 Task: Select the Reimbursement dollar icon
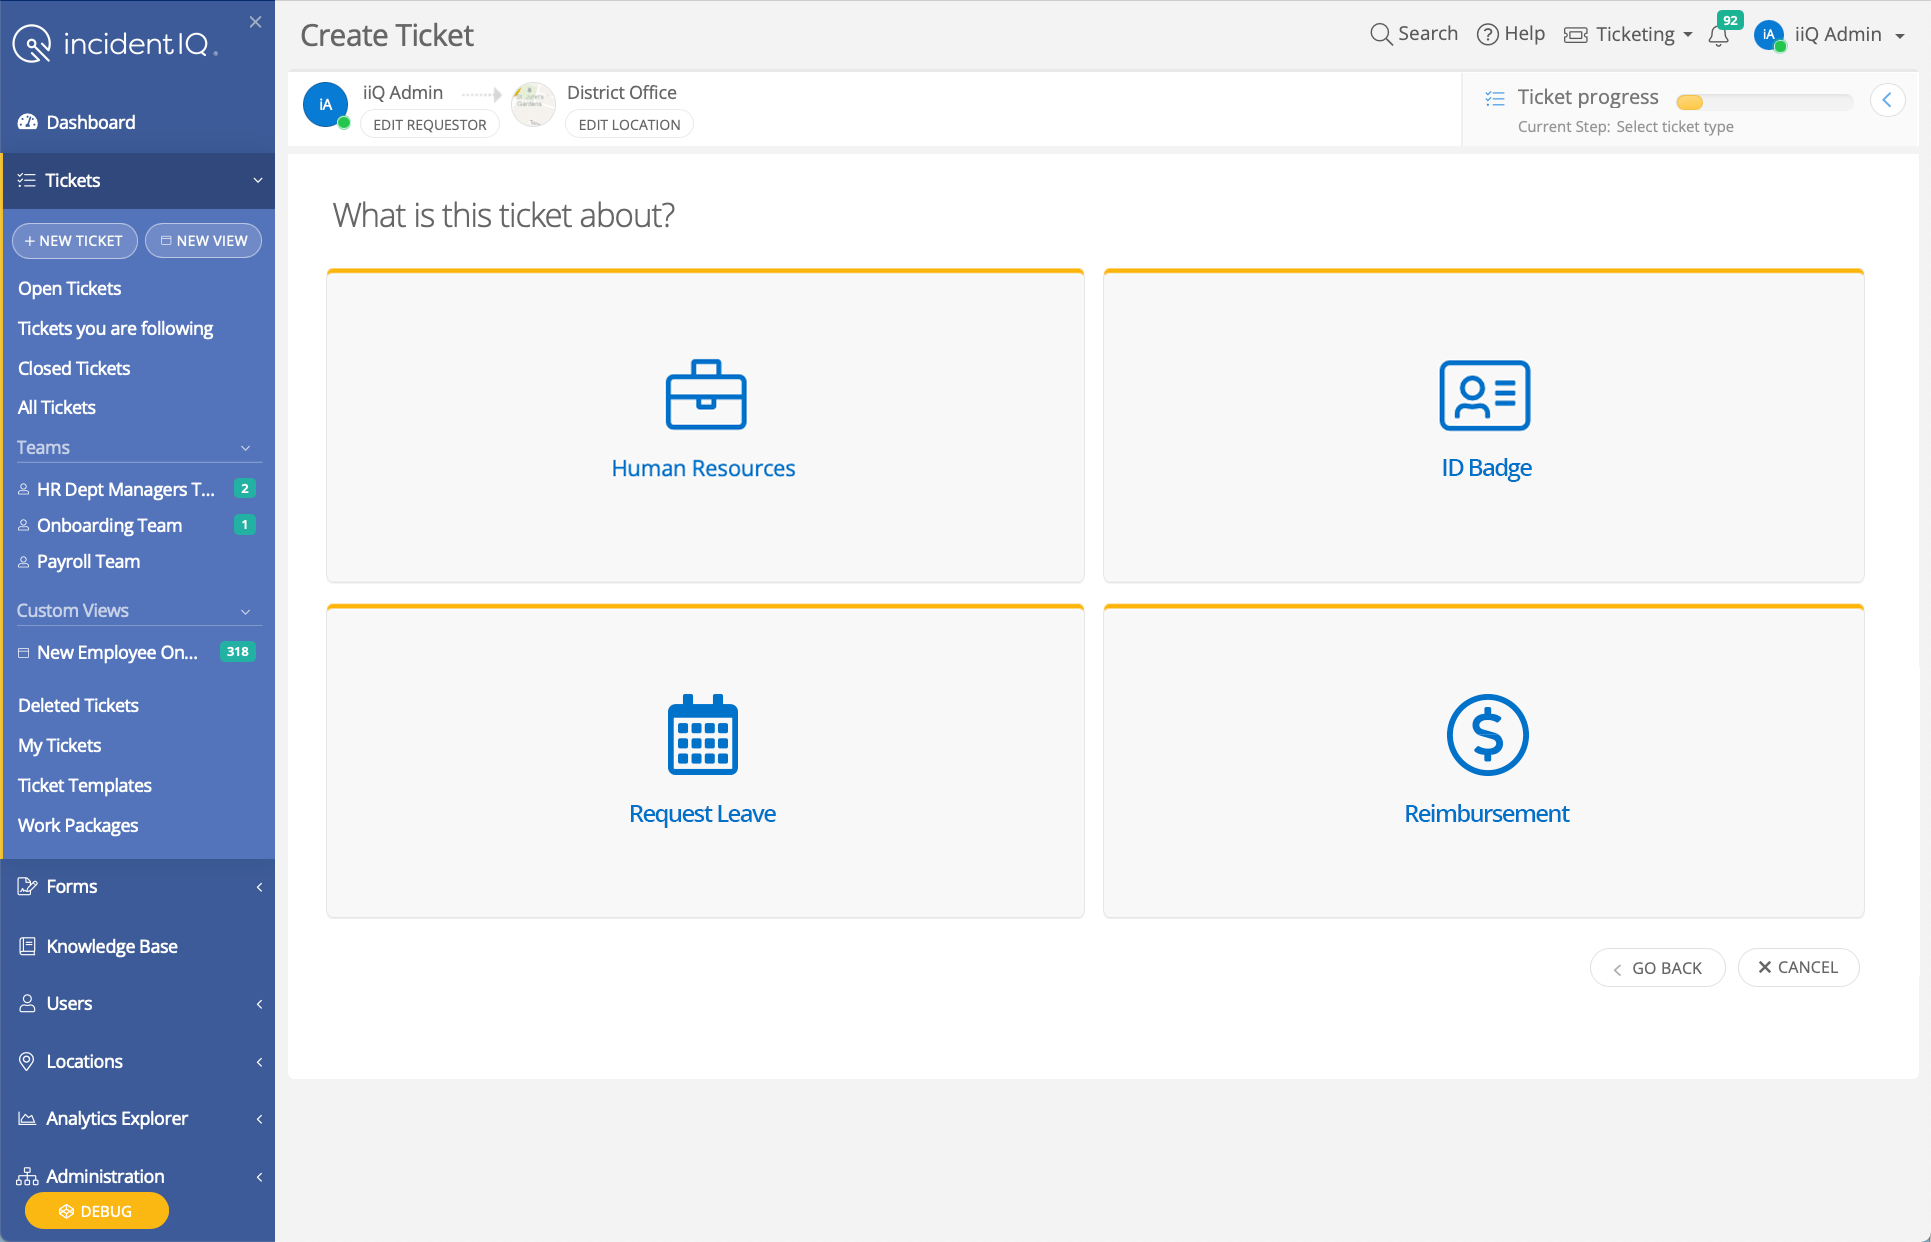coord(1486,735)
